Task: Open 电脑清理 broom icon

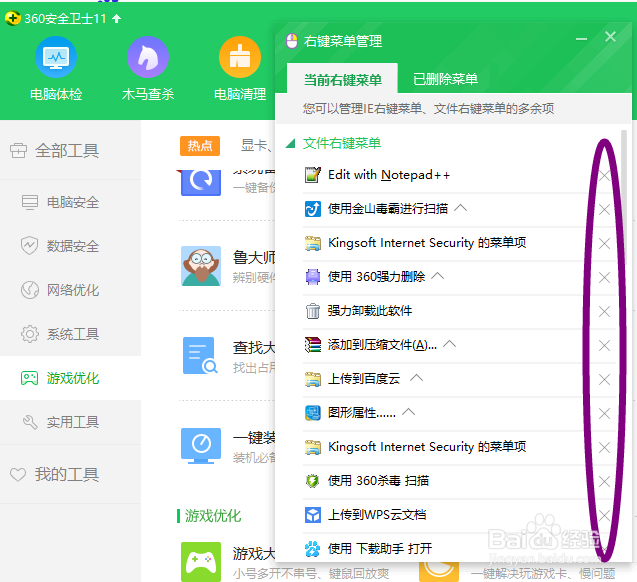Action: pyautogui.click(x=240, y=57)
